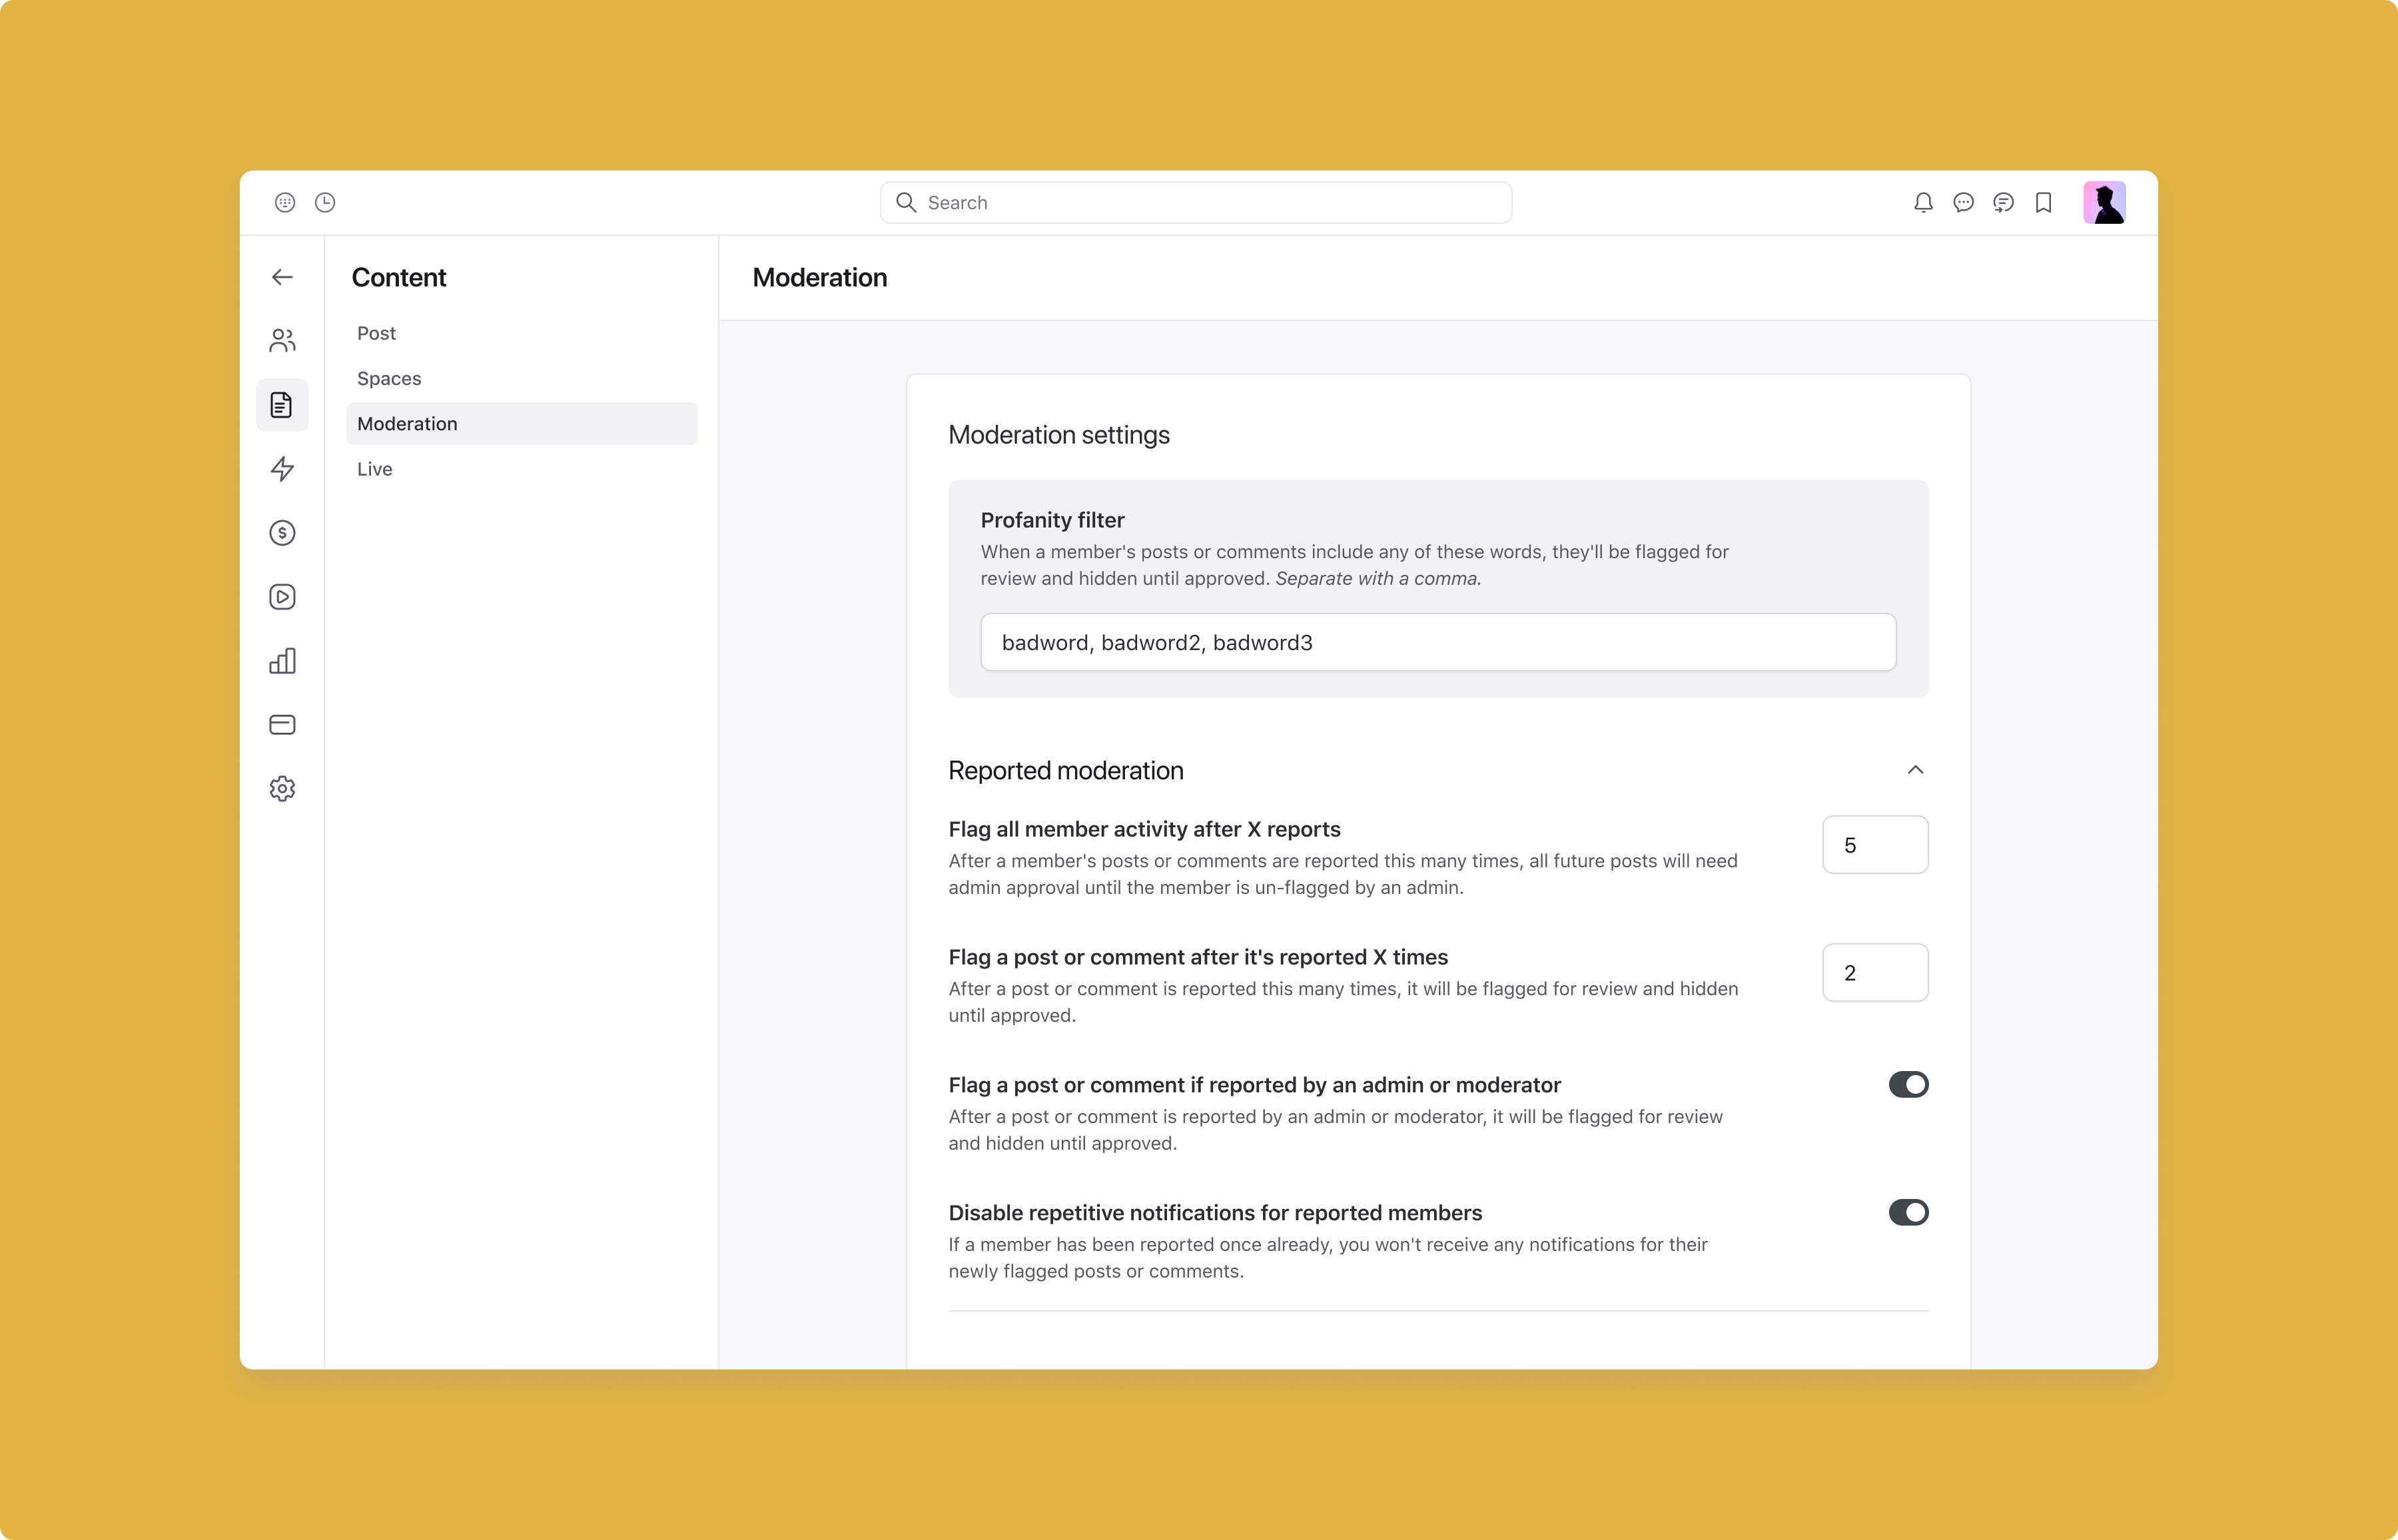Open the user profile avatar

point(2104,203)
